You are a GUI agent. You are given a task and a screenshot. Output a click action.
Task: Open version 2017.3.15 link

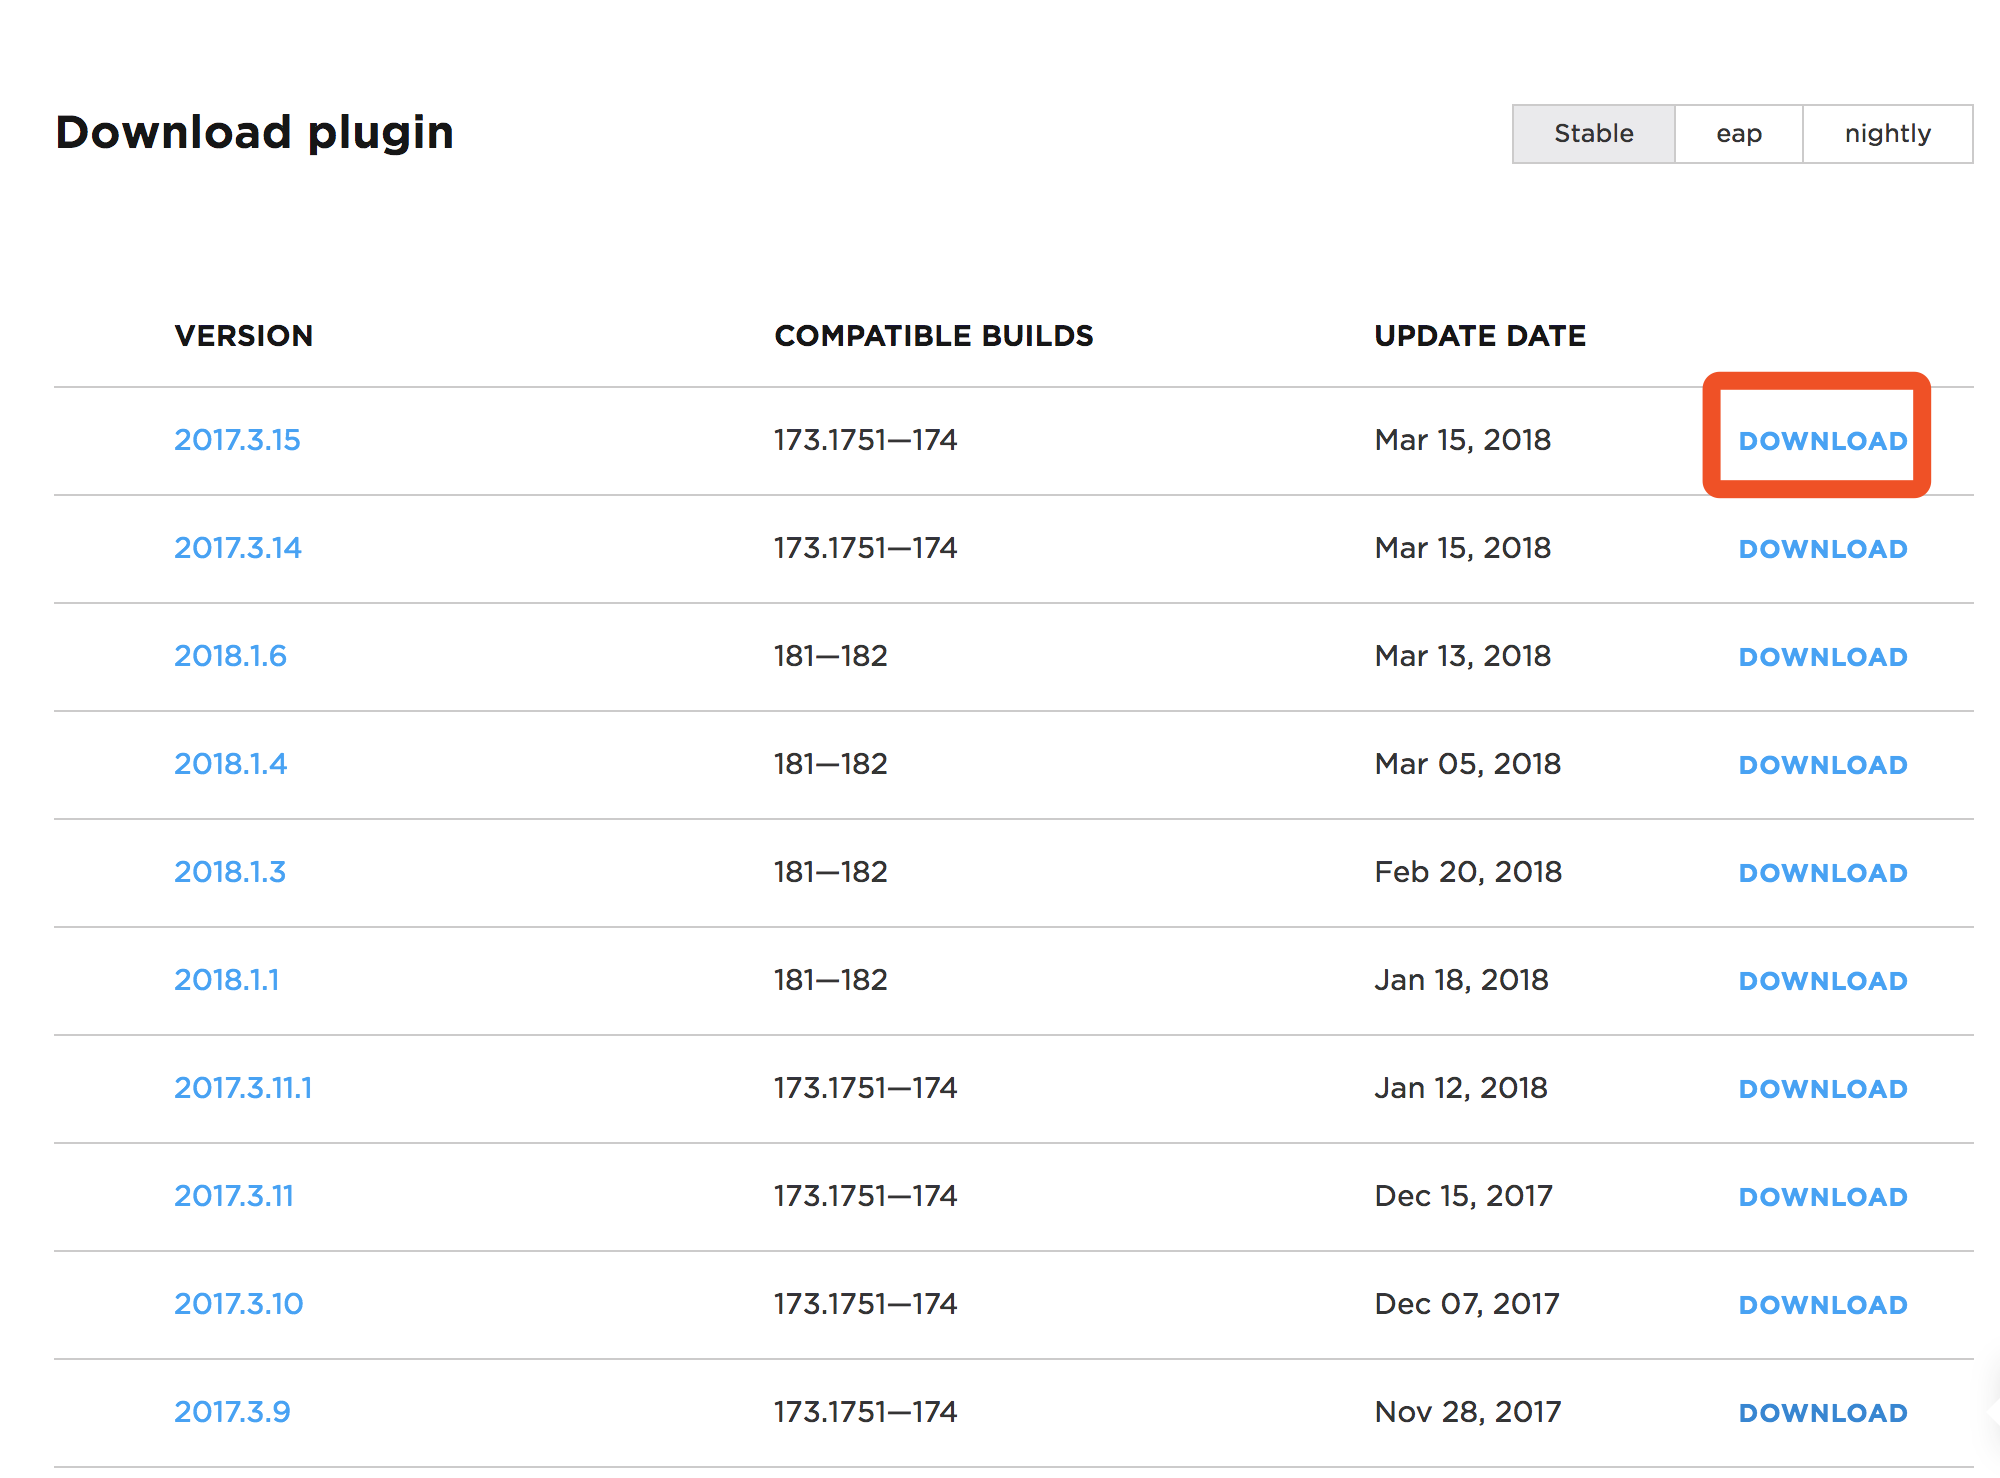click(x=237, y=440)
